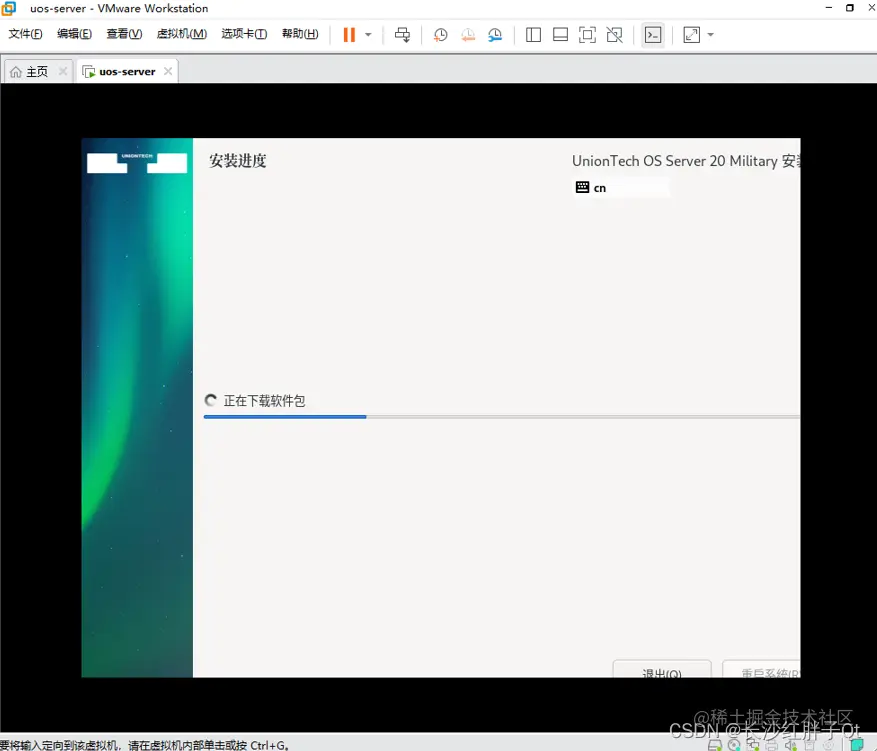The height and width of the screenshot is (751, 877).
Task: Toggle the library sidebar visibility icon
Action: (x=533, y=34)
